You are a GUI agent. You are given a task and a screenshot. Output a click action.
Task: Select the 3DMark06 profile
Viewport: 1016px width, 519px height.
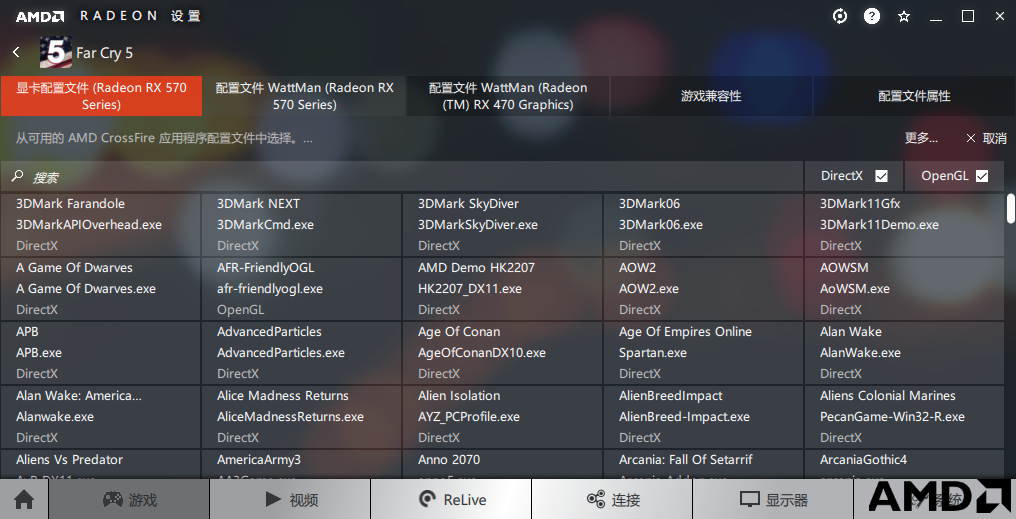tap(703, 224)
